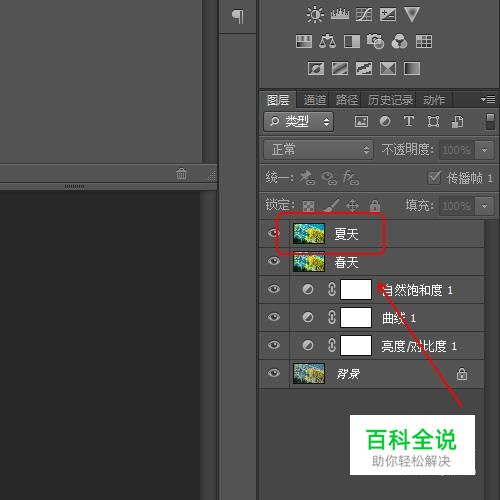Add a Photo Filter adjustment
This screenshot has height=500, width=500.
(375, 42)
